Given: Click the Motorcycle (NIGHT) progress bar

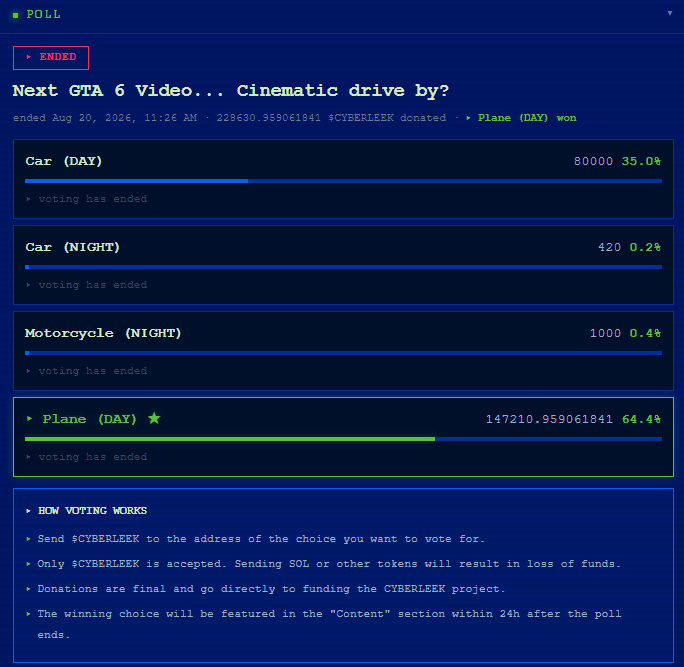Looking at the screenshot, I should click(x=343, y=352).
